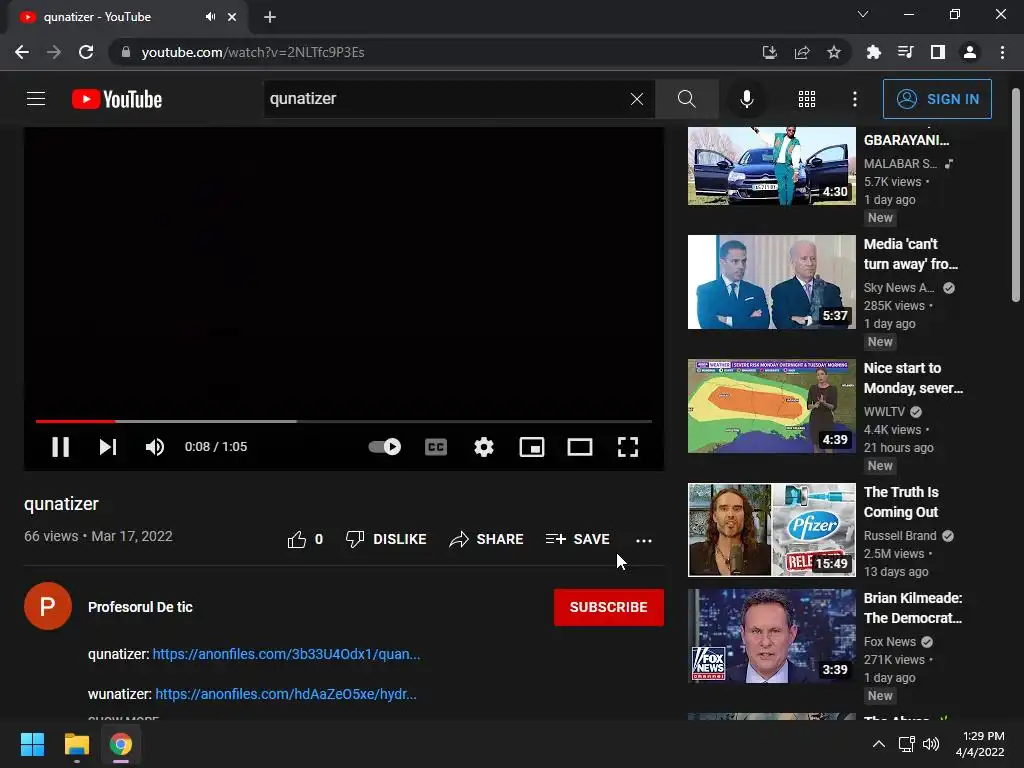
Task: Toggle autoplay switch in the player
Action: tap(385, 447)
